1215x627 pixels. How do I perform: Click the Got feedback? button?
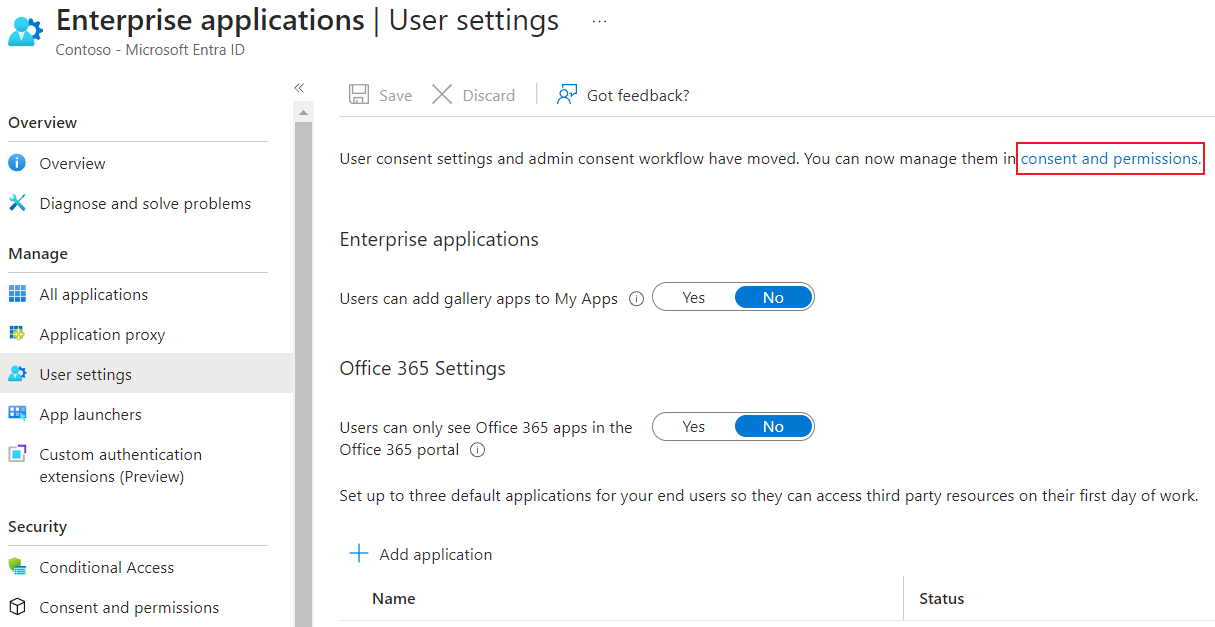622,95
